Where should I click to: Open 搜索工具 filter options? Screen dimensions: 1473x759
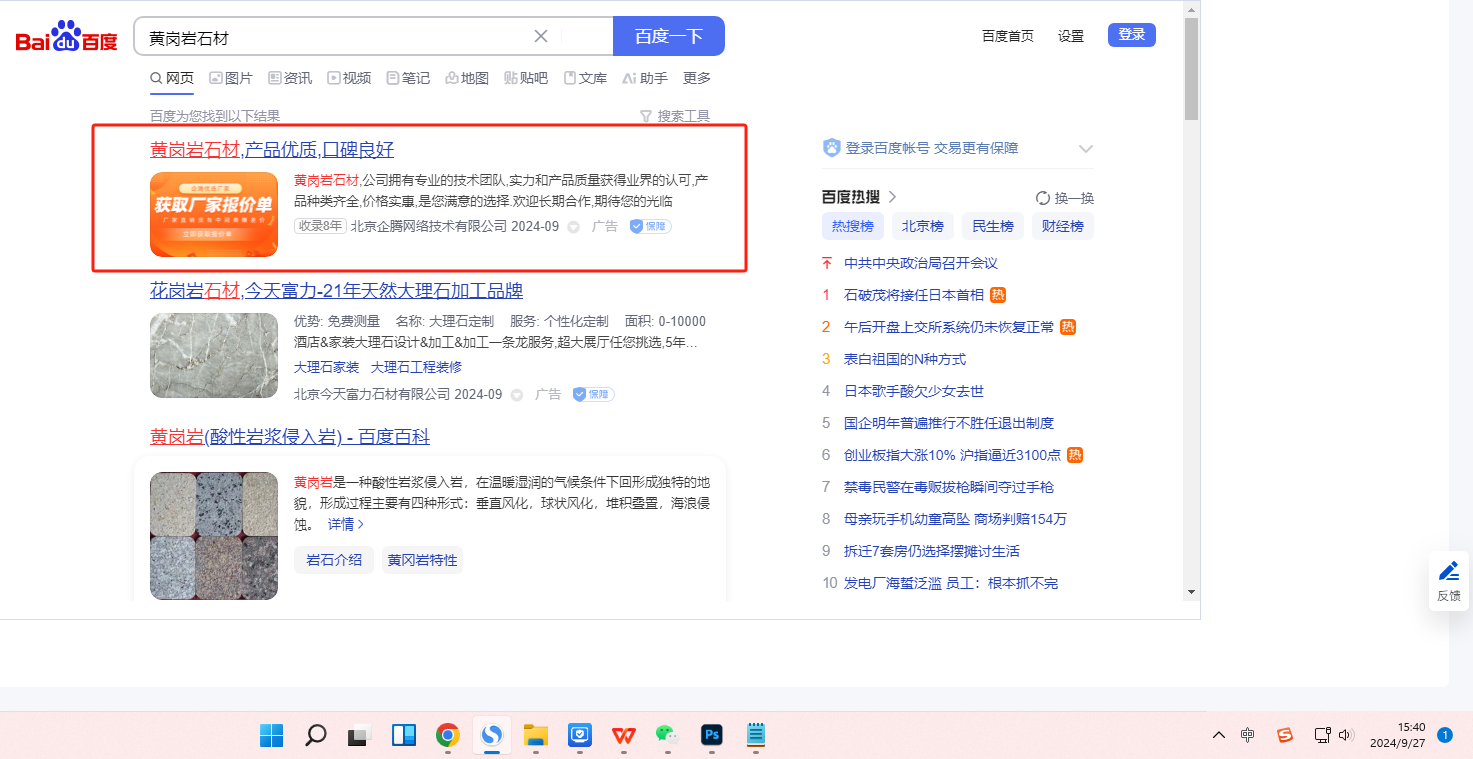point(675,116)
